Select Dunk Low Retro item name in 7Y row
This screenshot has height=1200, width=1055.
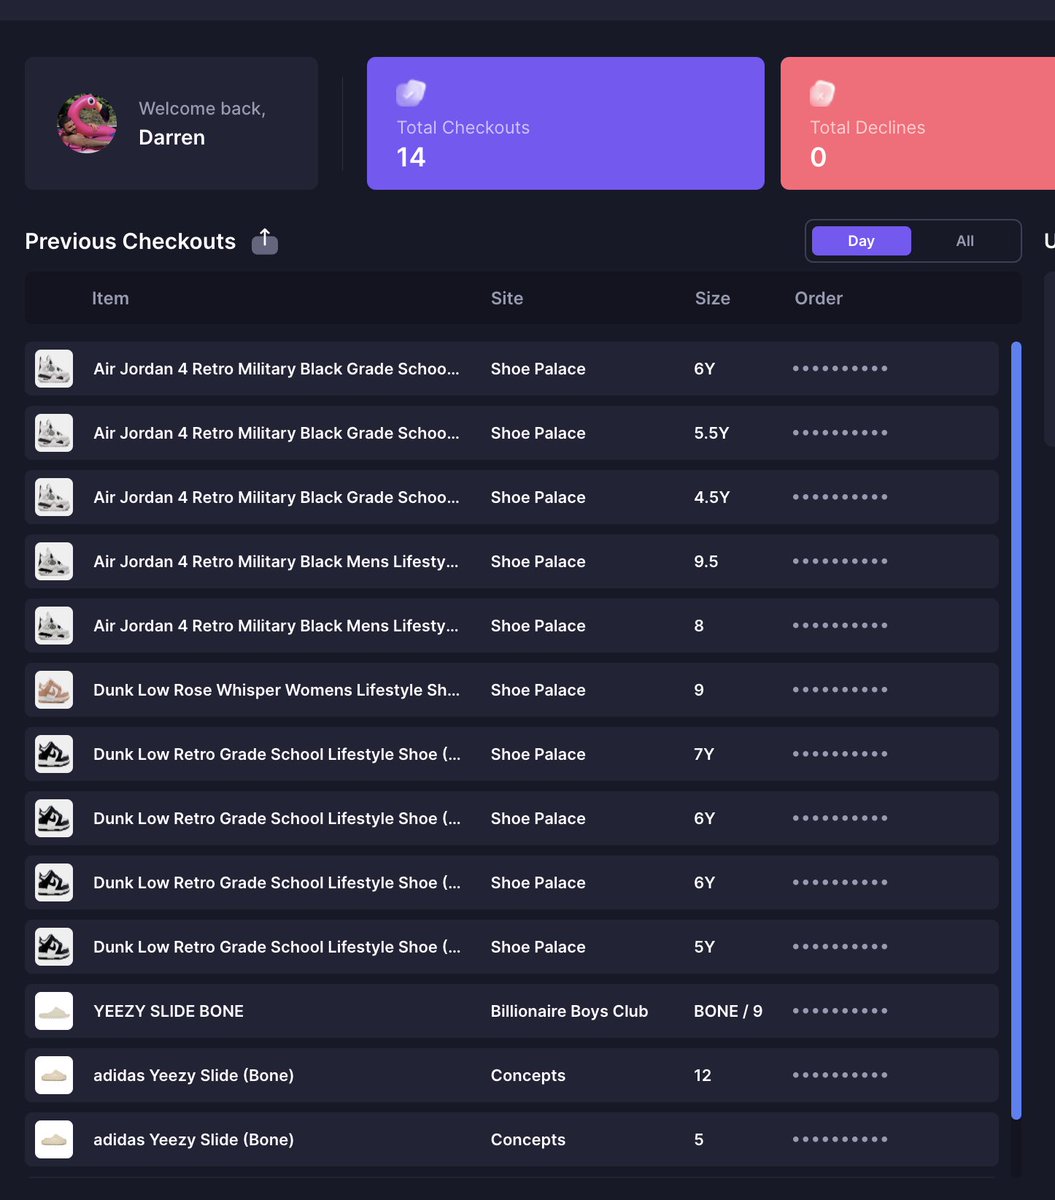276,754
